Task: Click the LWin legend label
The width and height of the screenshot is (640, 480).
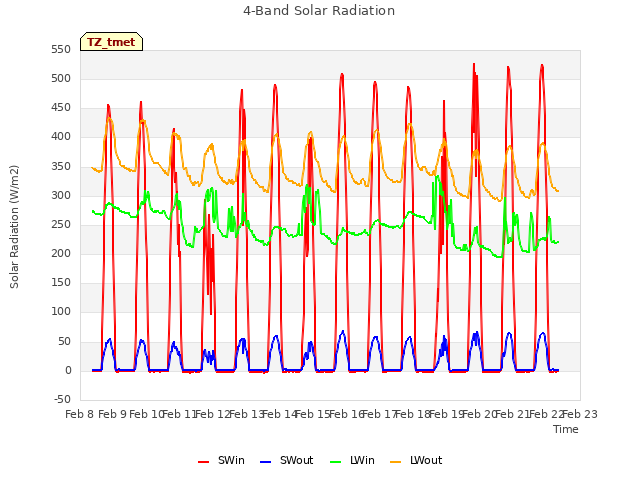Action: click(x=362, y=460)
